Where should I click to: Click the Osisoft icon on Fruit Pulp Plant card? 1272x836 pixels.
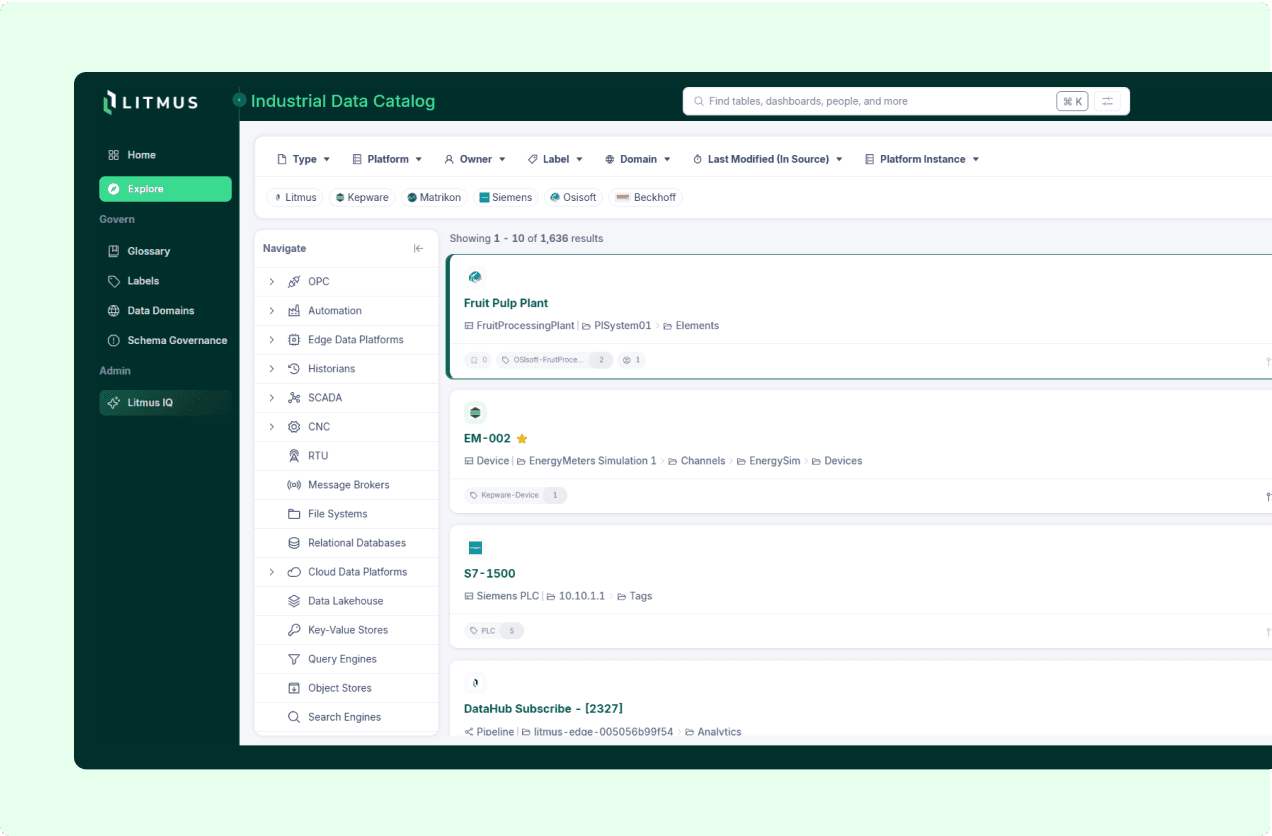475,277
